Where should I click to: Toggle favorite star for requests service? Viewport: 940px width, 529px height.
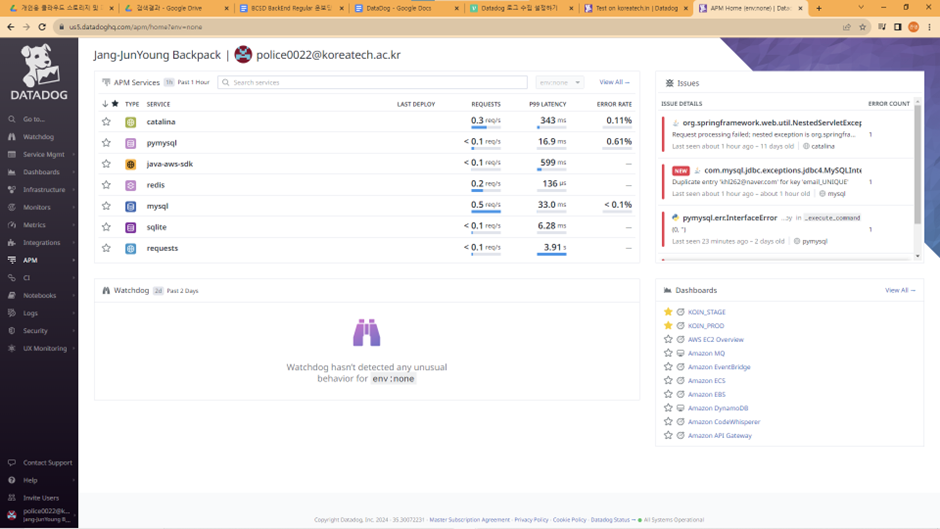[106, 248]
